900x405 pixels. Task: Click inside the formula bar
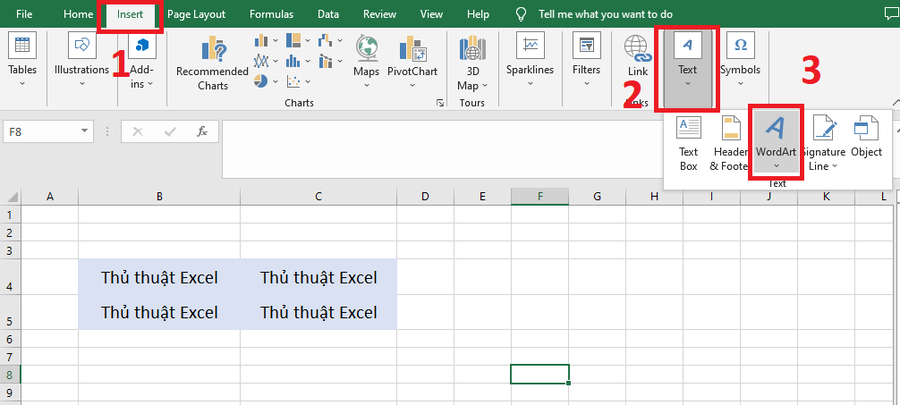point(442,149)
